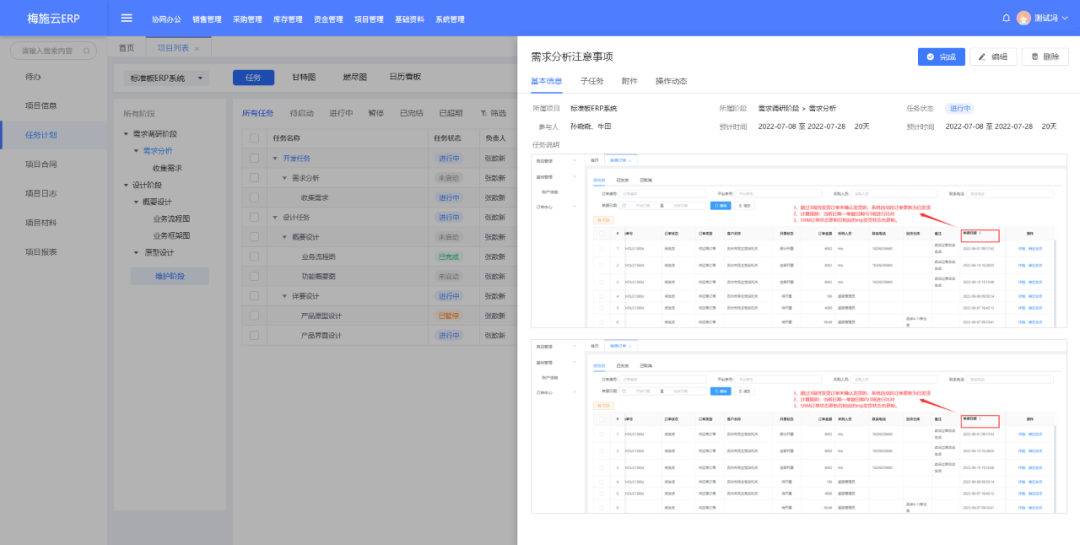
Task: Check the box for the 开发任务 row
Action: pyautogui.click(x=254, y=158)
